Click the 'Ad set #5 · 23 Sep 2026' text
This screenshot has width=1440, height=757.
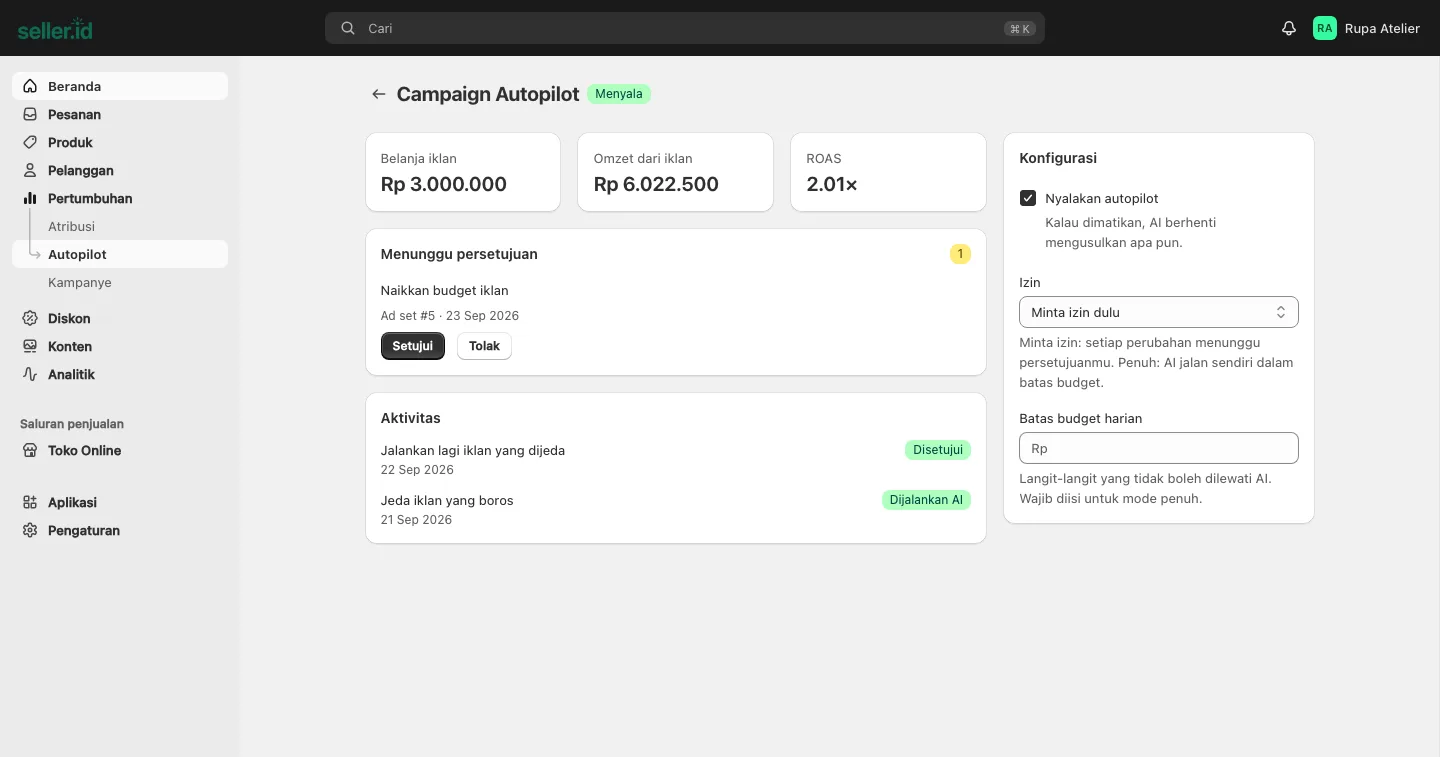pyautogui.click(x=450, y=316)
